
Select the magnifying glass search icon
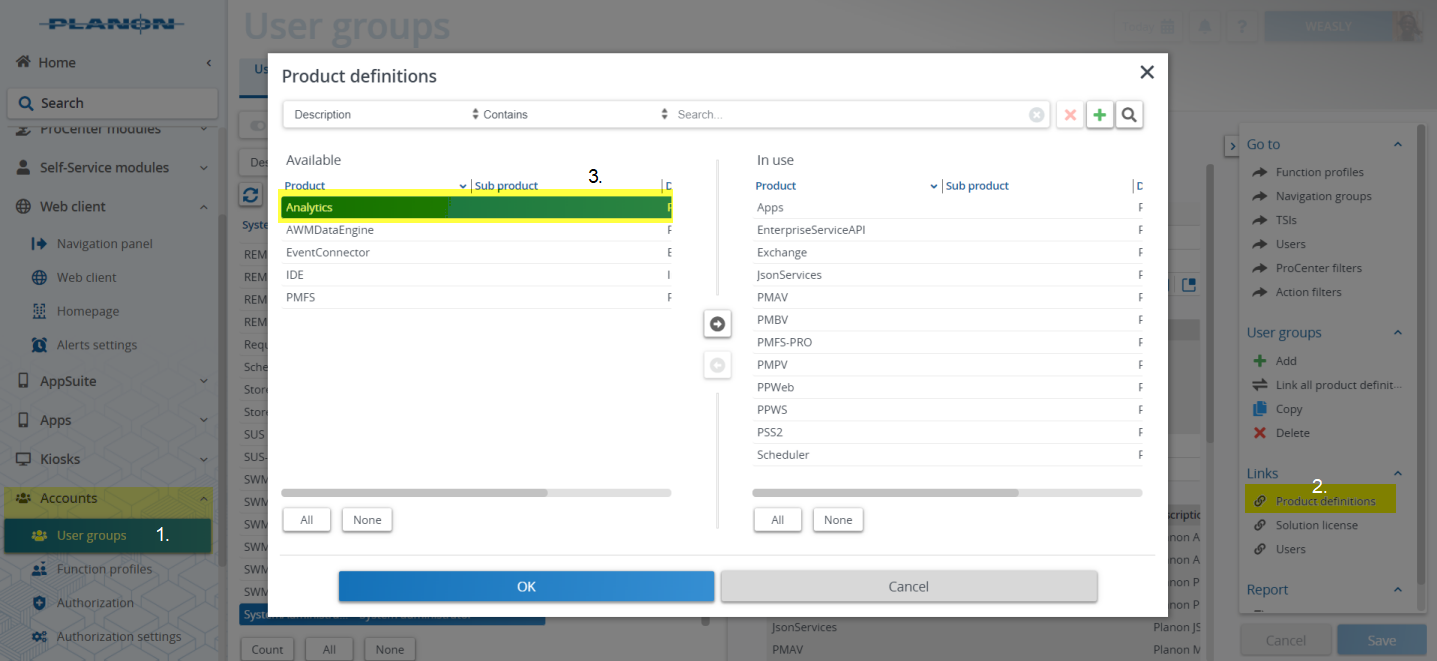click(1129, 114)
